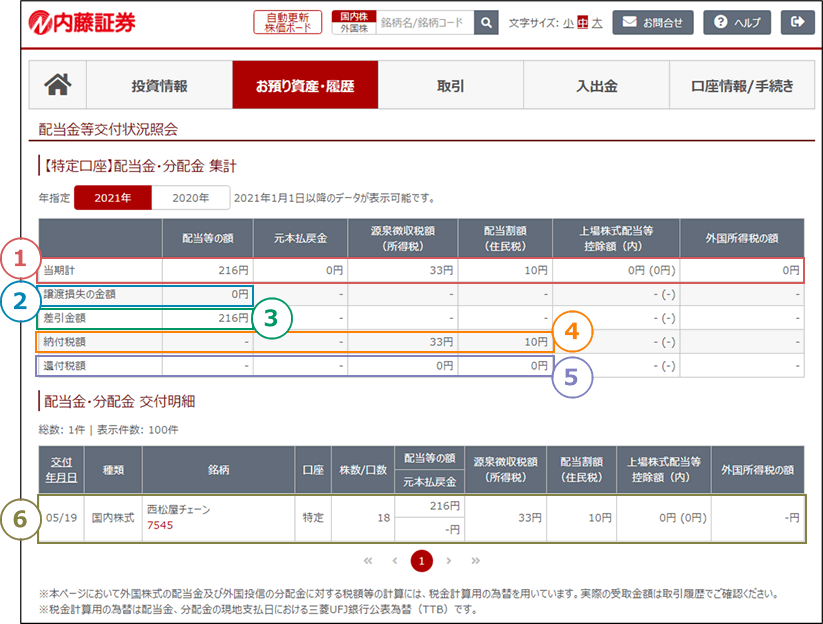Select 国内株 domestic stock toggle
This screenshot has width=823, height=624.
[x=353, y=16]
